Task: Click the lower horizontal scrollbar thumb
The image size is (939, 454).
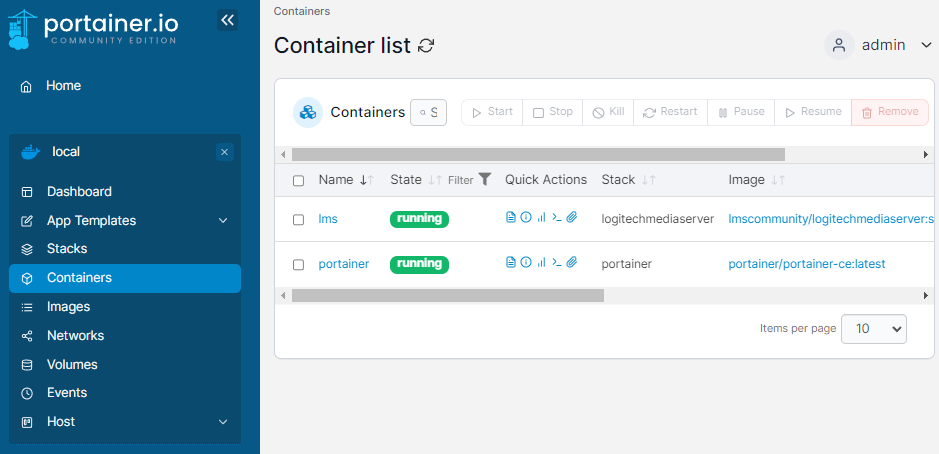Action: [448, 295]
